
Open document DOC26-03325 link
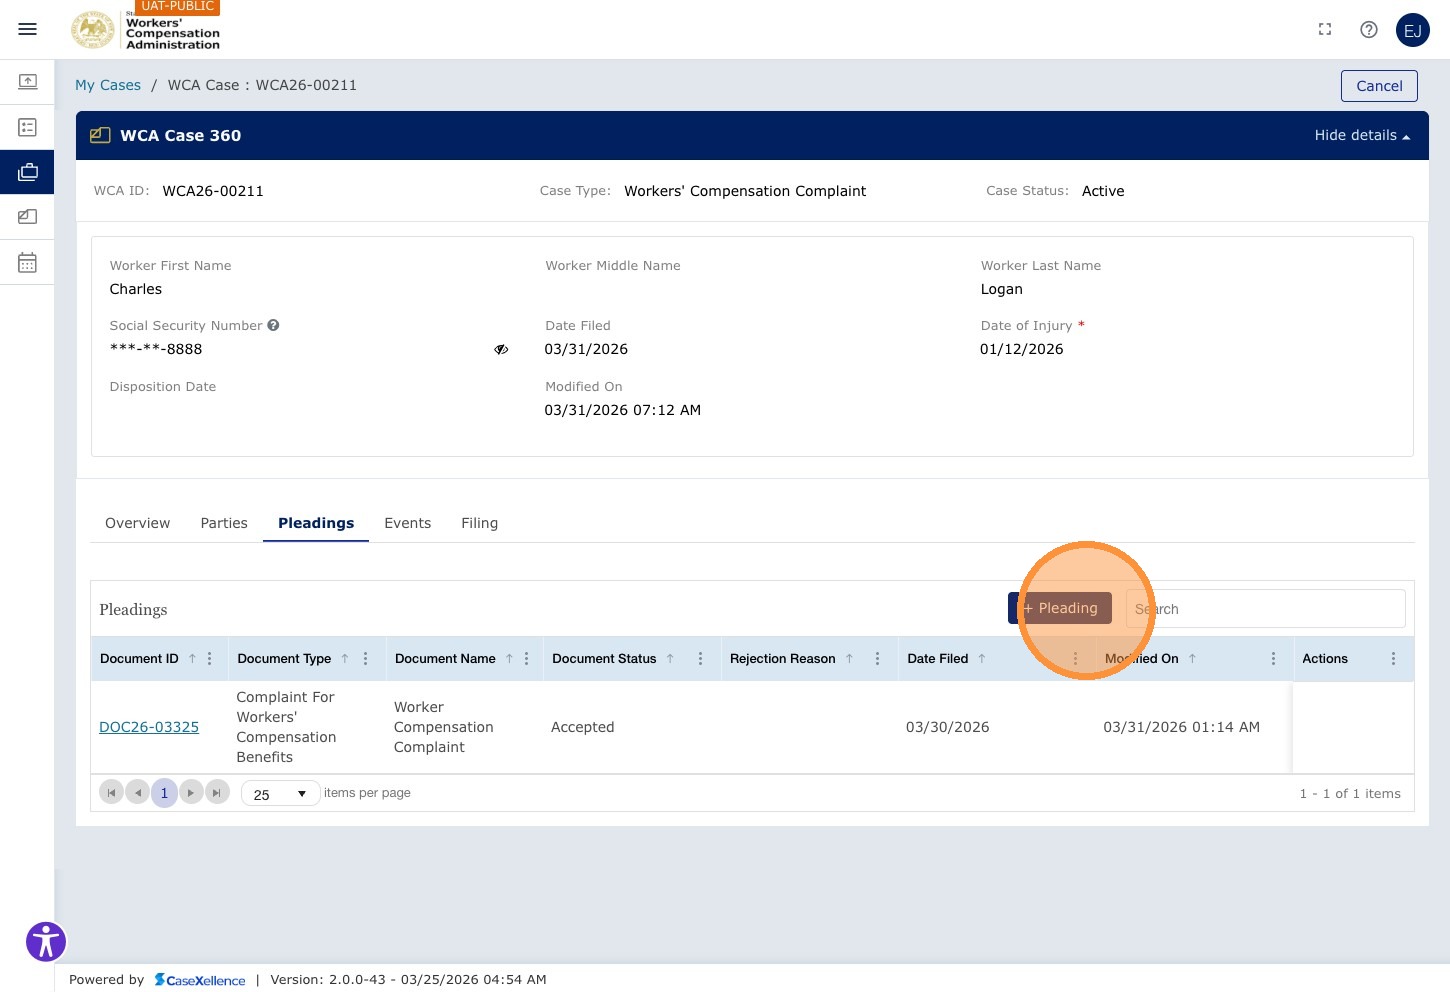tap(149, 727)
